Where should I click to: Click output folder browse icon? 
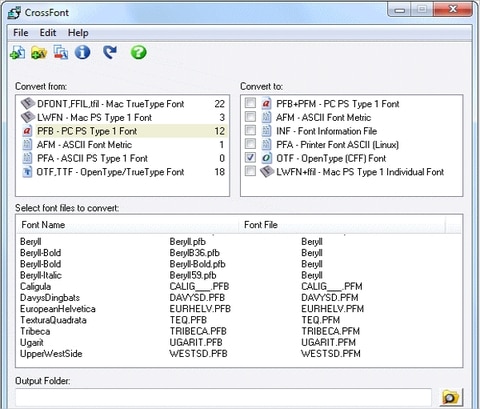coord(451,397)
